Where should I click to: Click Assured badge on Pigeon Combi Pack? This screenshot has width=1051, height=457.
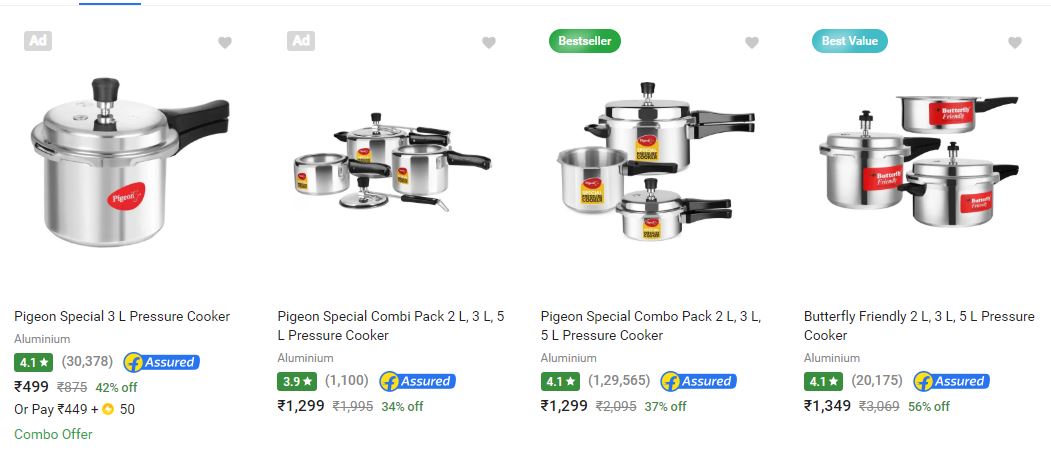417,381
